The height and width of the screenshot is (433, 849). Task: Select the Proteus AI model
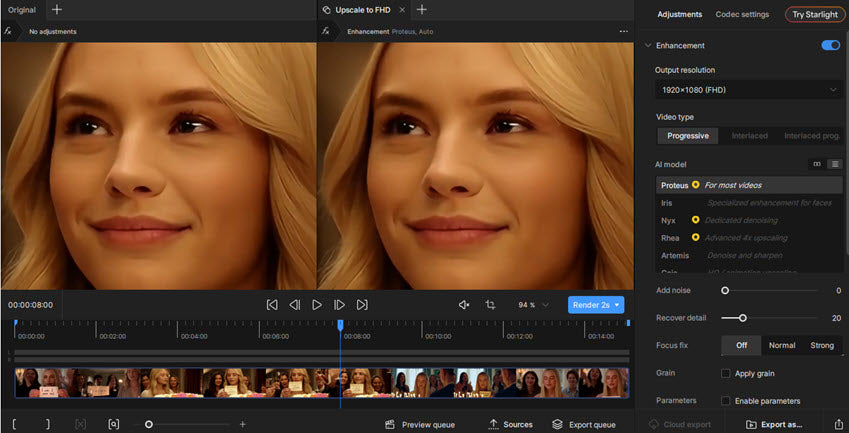[x=749, y=185]
